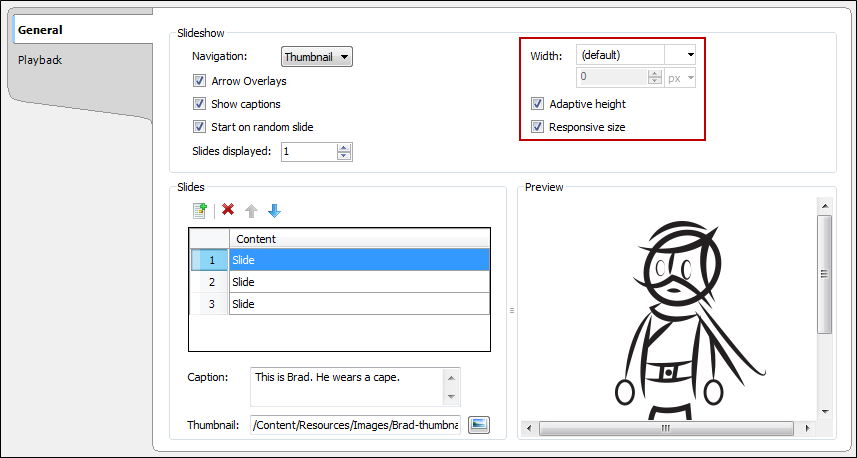This screenshot has height=458, width=857.
Task: Select slide row 2 in Content list
Action: point(339,282)
